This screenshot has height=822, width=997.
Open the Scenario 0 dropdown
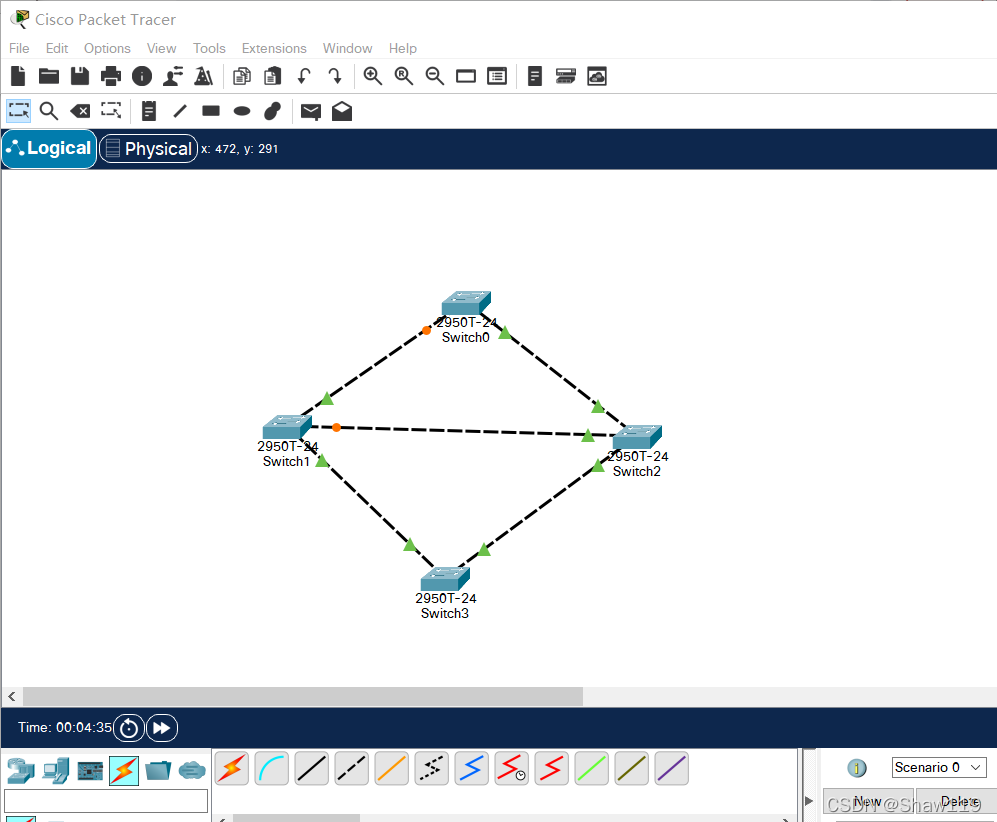pos(939,767)
